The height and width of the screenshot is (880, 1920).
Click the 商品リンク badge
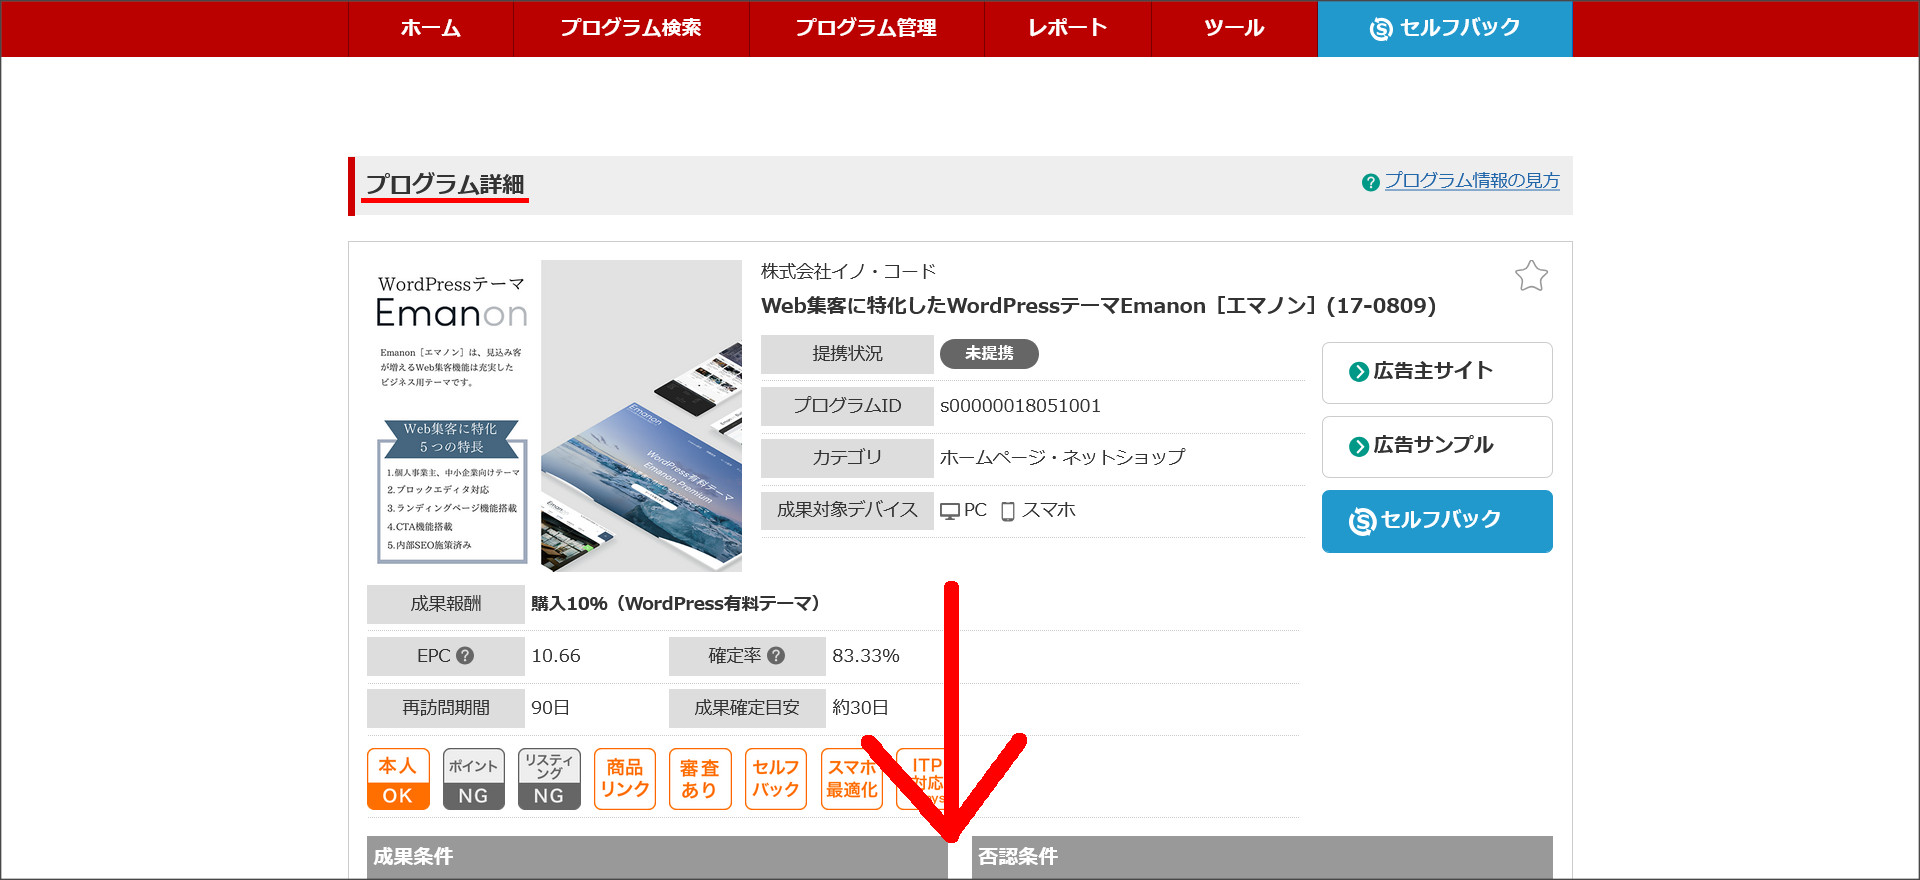[625, 779]
